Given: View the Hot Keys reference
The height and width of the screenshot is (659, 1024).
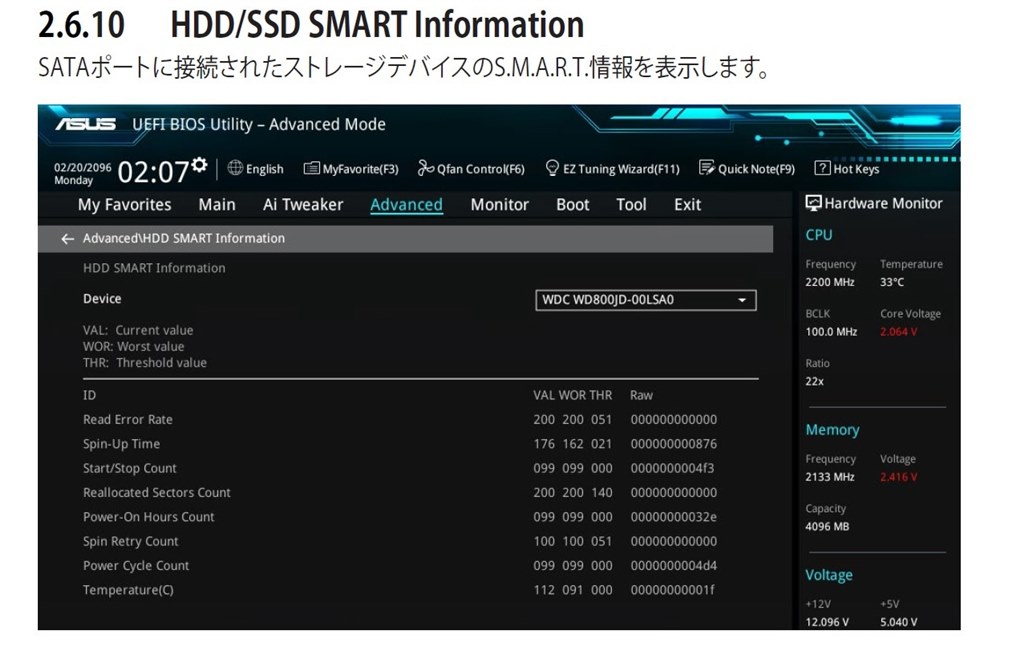Looking at the screenshot, I should pyautogui.click(x=847, y=168).
